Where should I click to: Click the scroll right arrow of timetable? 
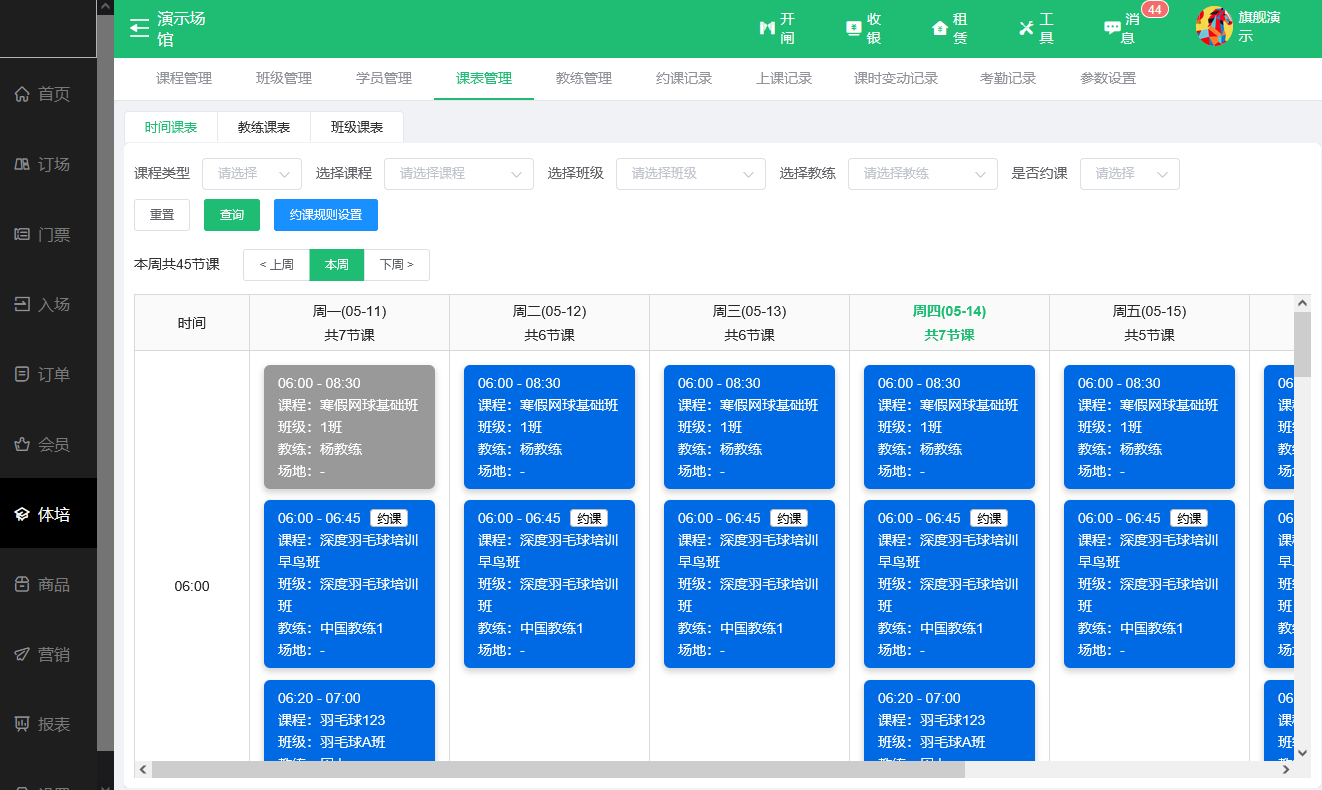(x=1286, y=769)
